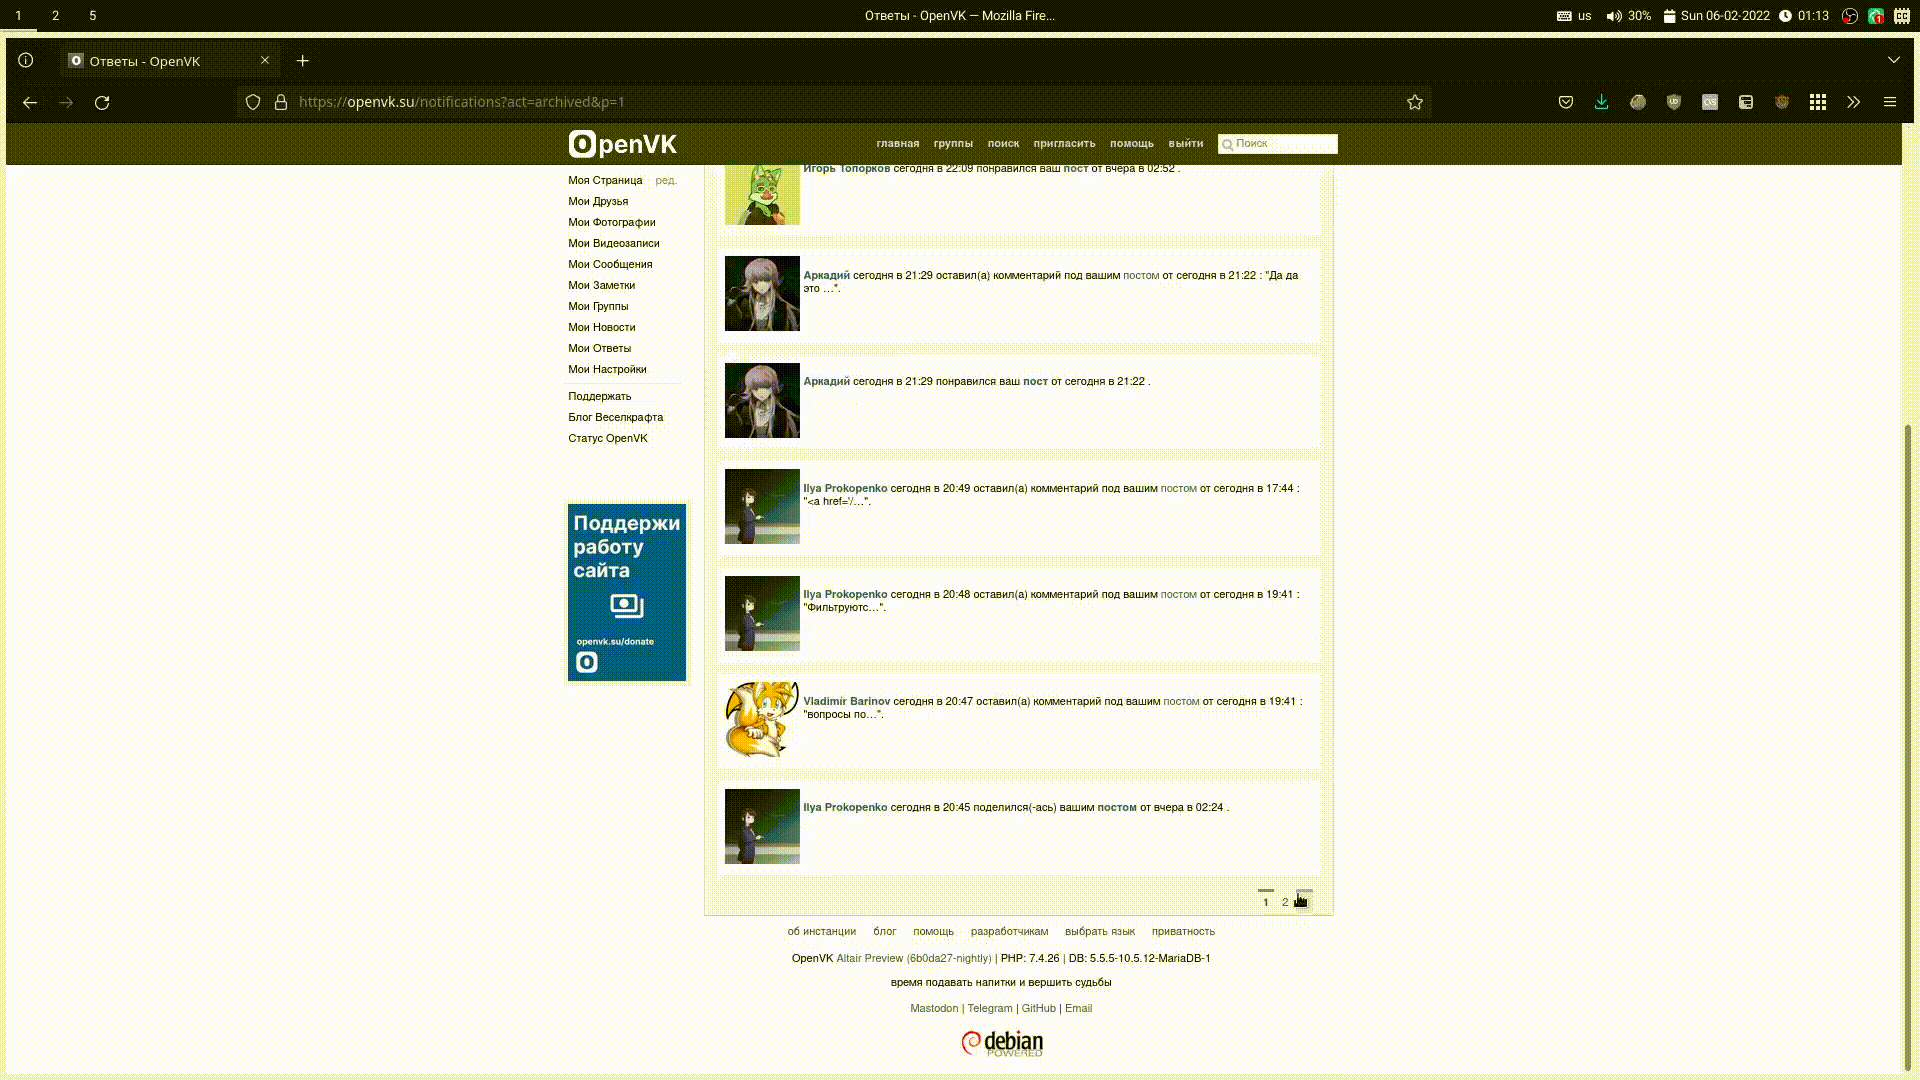Click the donate banner Поддержи работу сайта
The image size is (1920, 1080).
tap(627, 592)
